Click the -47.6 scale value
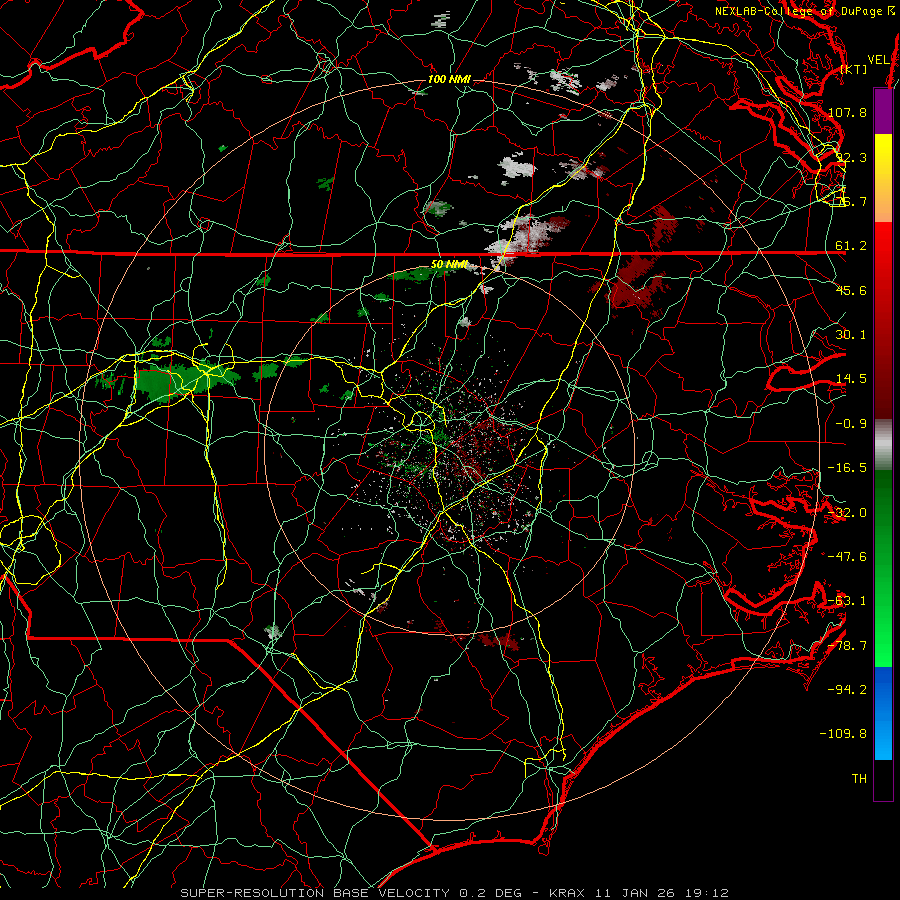900x900 pixels. click(x=848, y=557)
